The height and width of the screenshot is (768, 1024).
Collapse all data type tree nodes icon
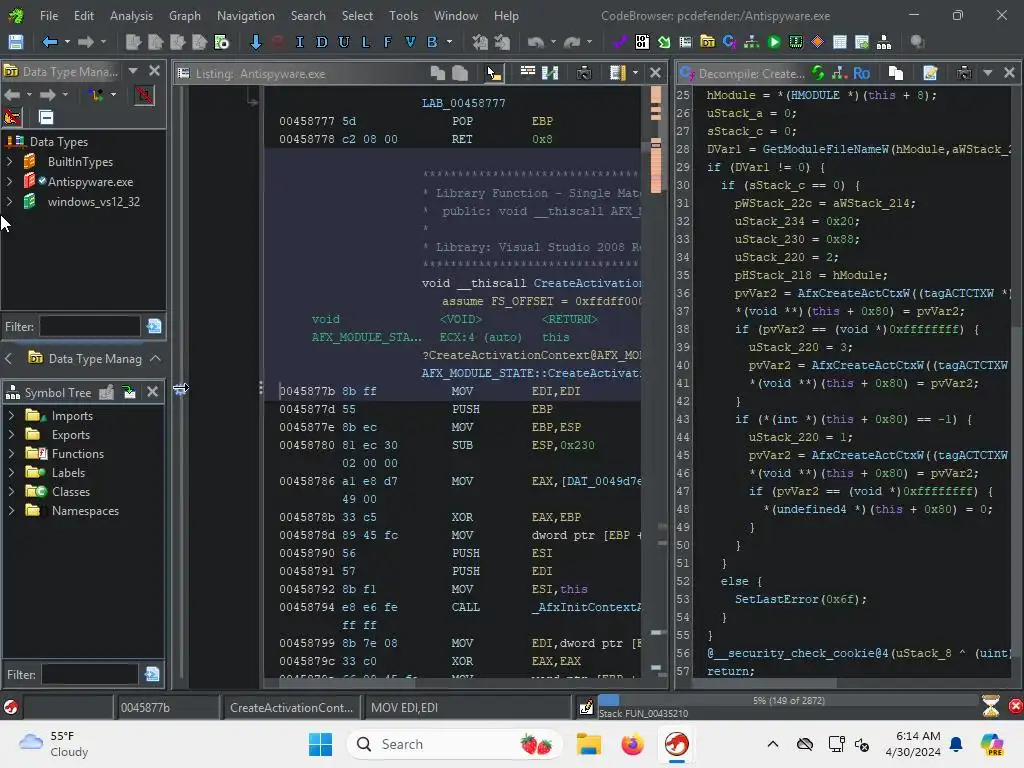click(x=46, y=118)
